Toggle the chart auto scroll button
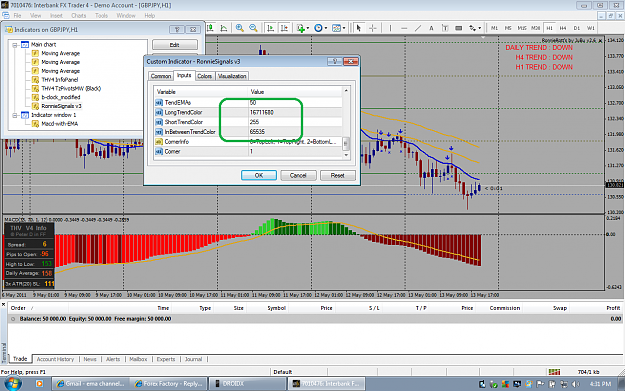This screenshot has height=391, width=625. [x=270, y=28]
